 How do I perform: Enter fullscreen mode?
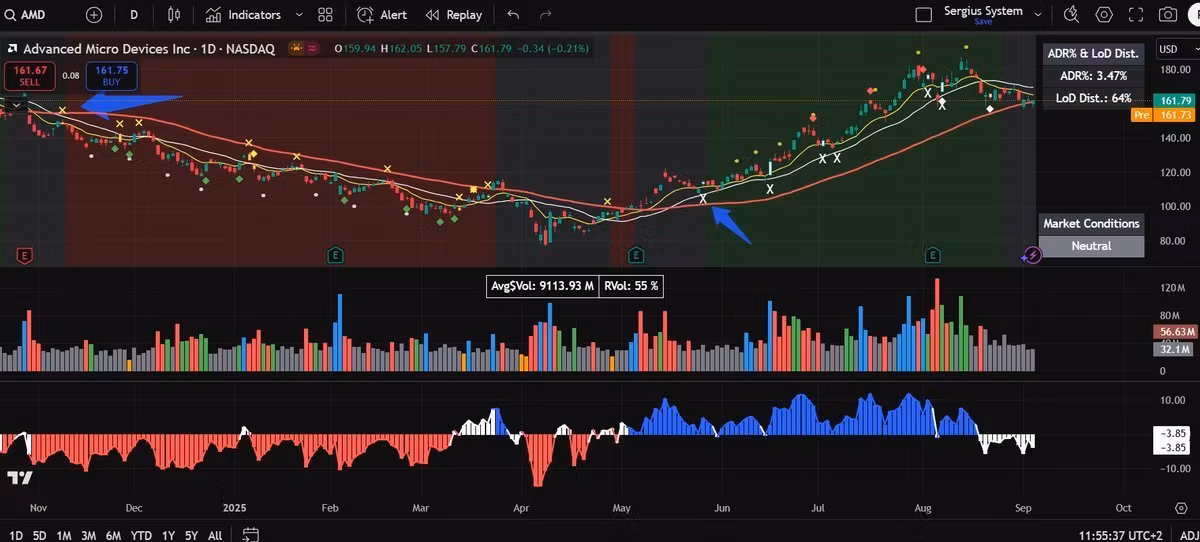1135,15
